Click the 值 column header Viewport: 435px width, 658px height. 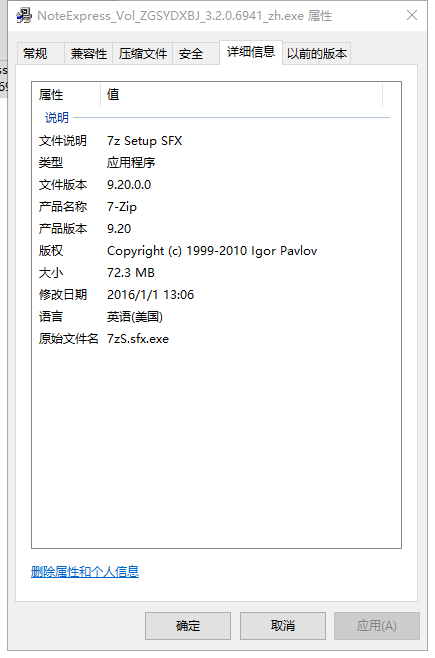pyautogui.click(x=242, y=94)
